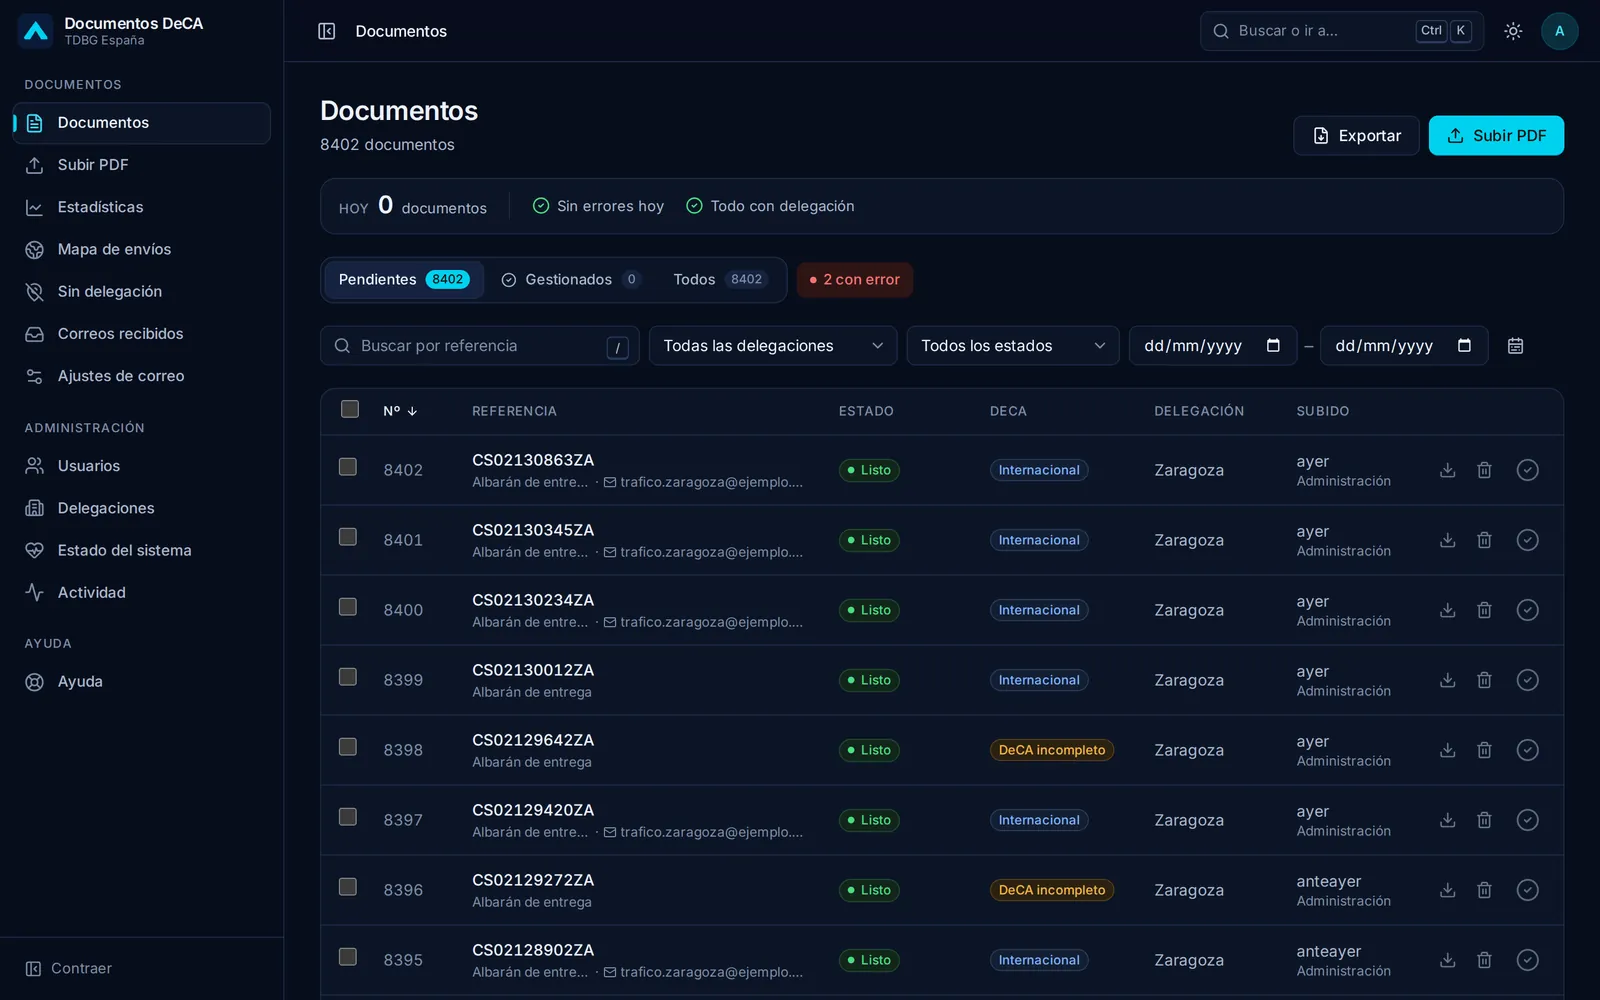Click the Documentos DeCA logo
The height and width of the screenshot is (1000, 1600).
36,31
